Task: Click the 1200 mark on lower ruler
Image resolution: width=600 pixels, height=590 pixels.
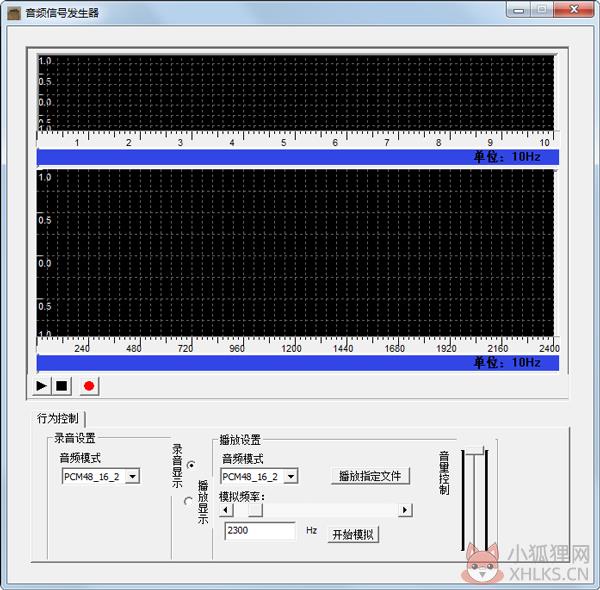Action: tap(291, 349)
